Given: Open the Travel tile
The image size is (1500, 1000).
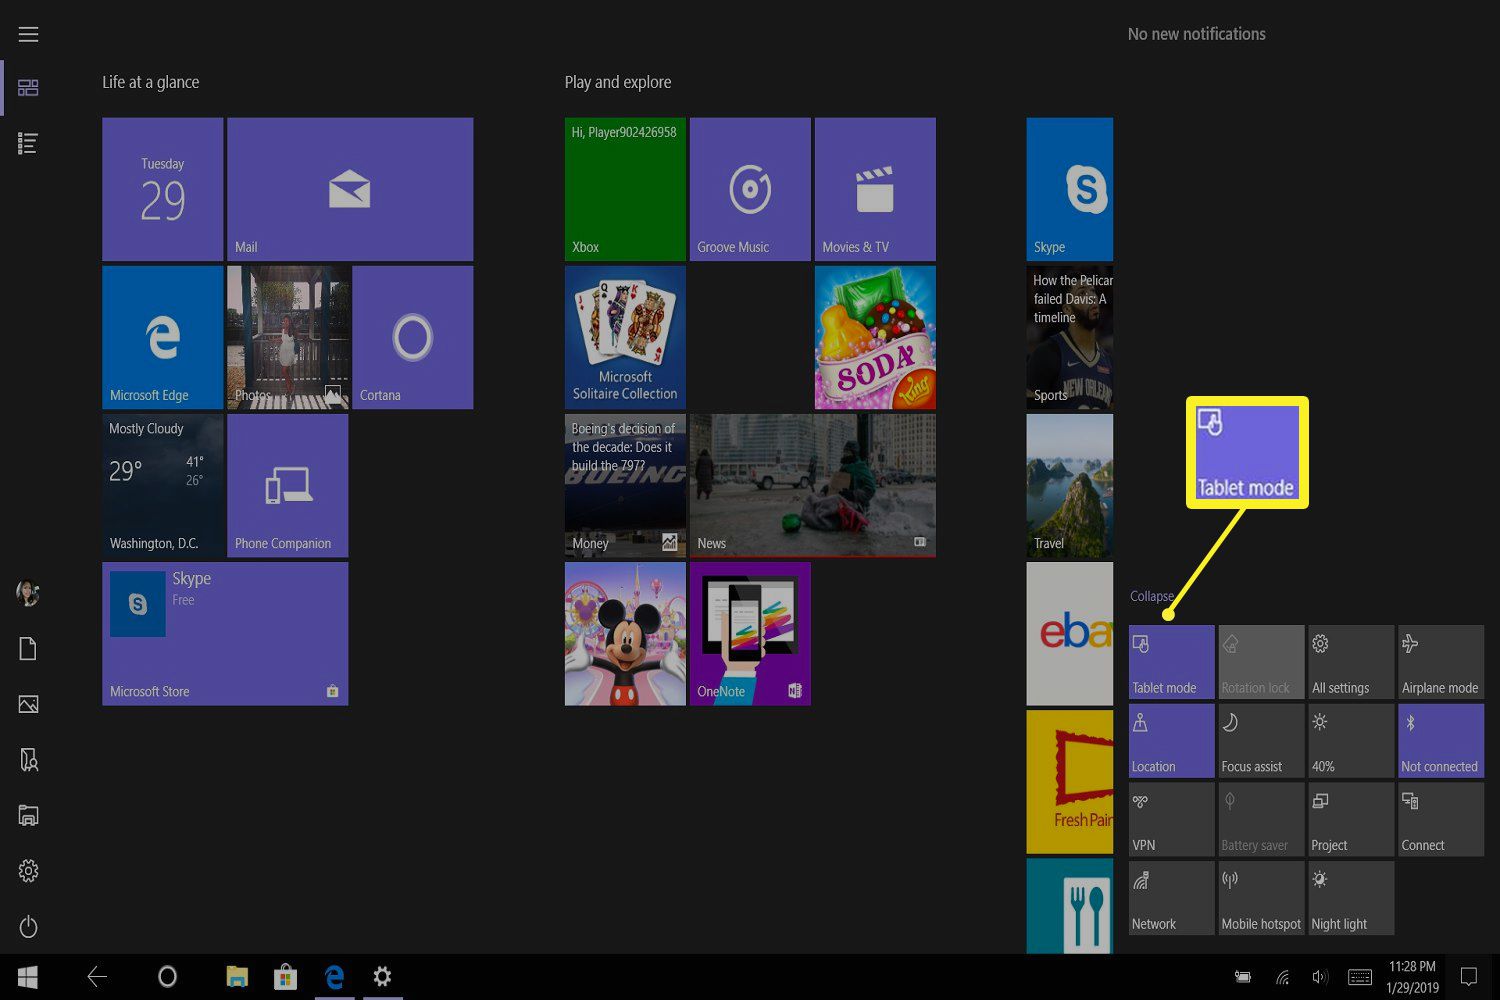Looking at the screenshot, I should (1069, 485).
